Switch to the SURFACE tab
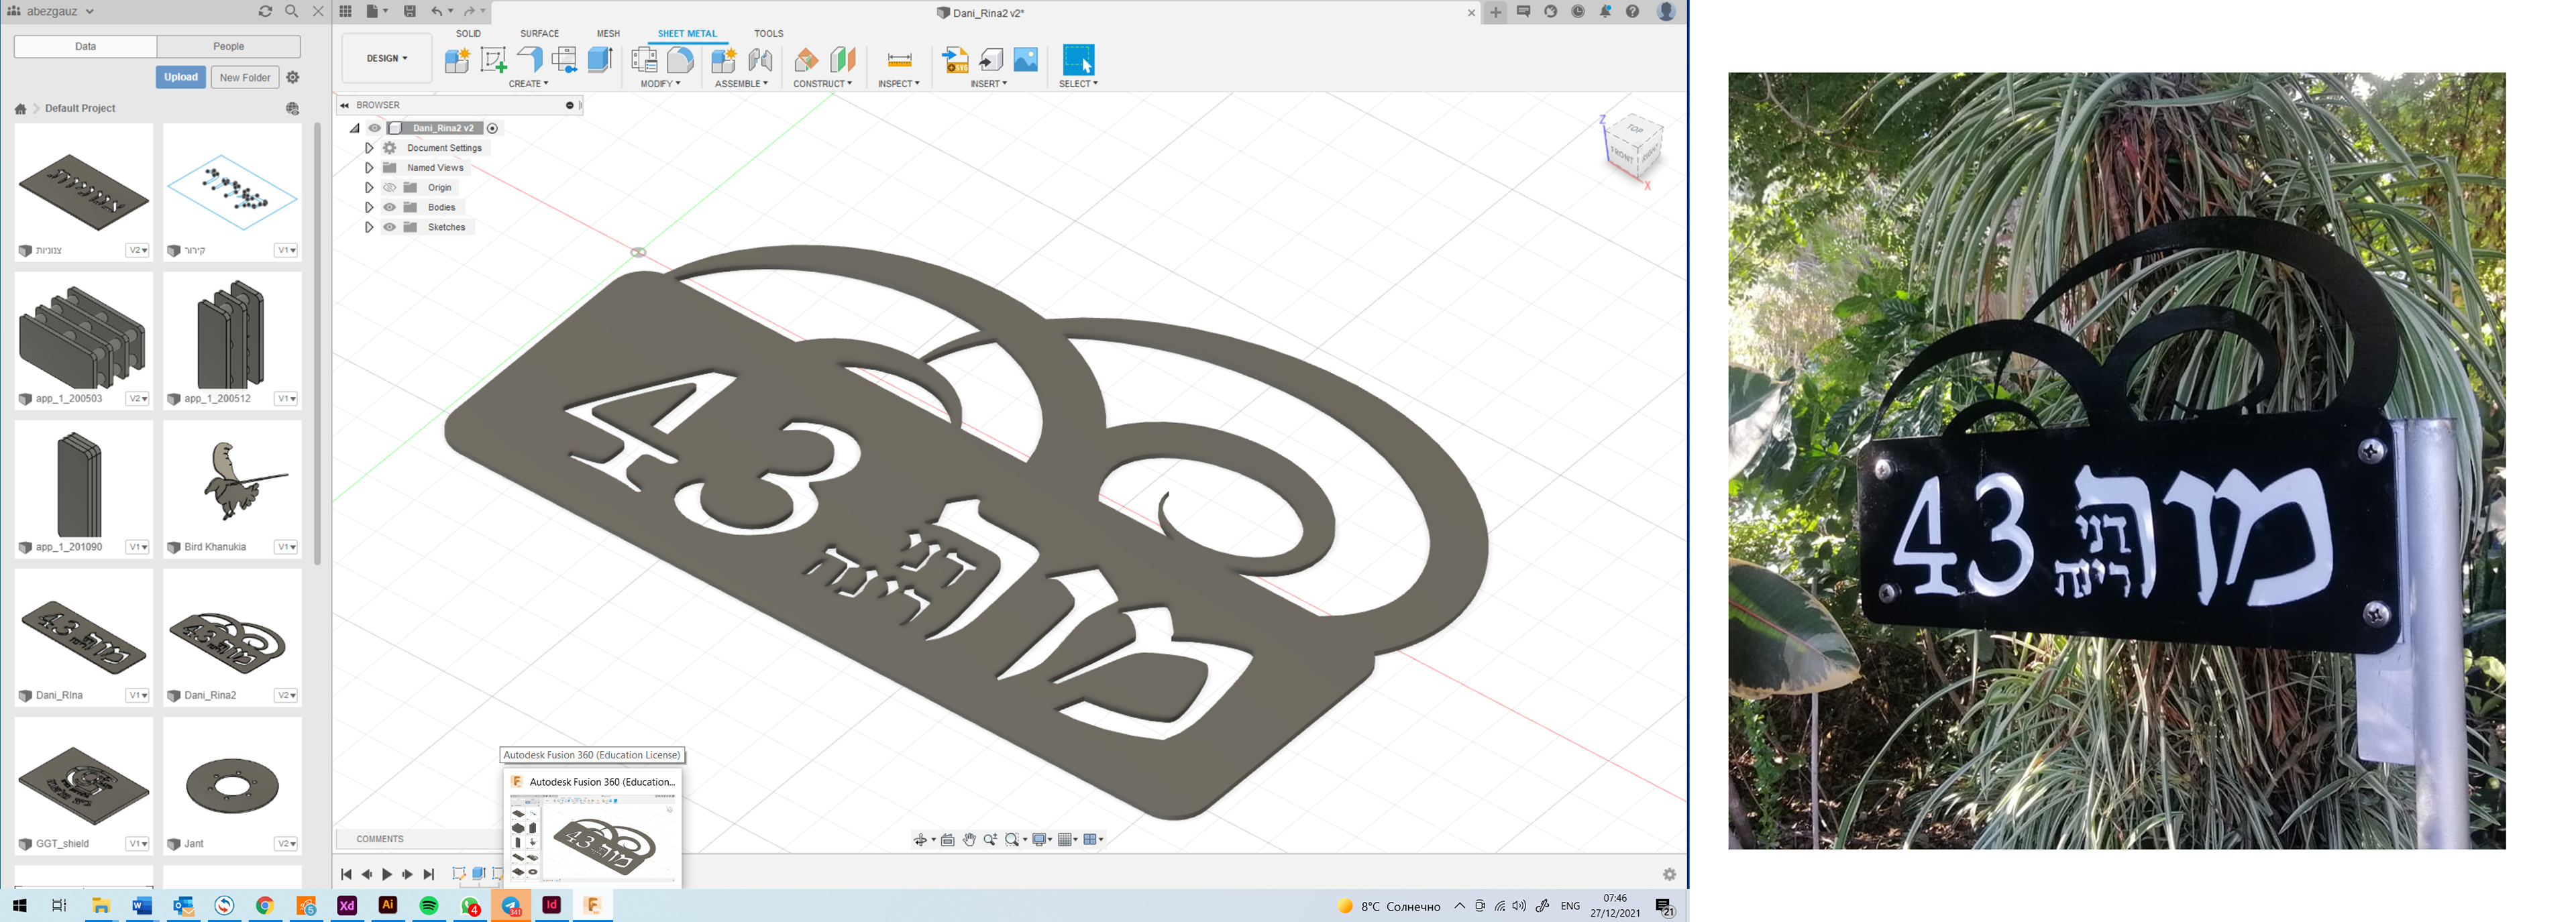This screenshot has height=922, width=2576. pos(539,34)
